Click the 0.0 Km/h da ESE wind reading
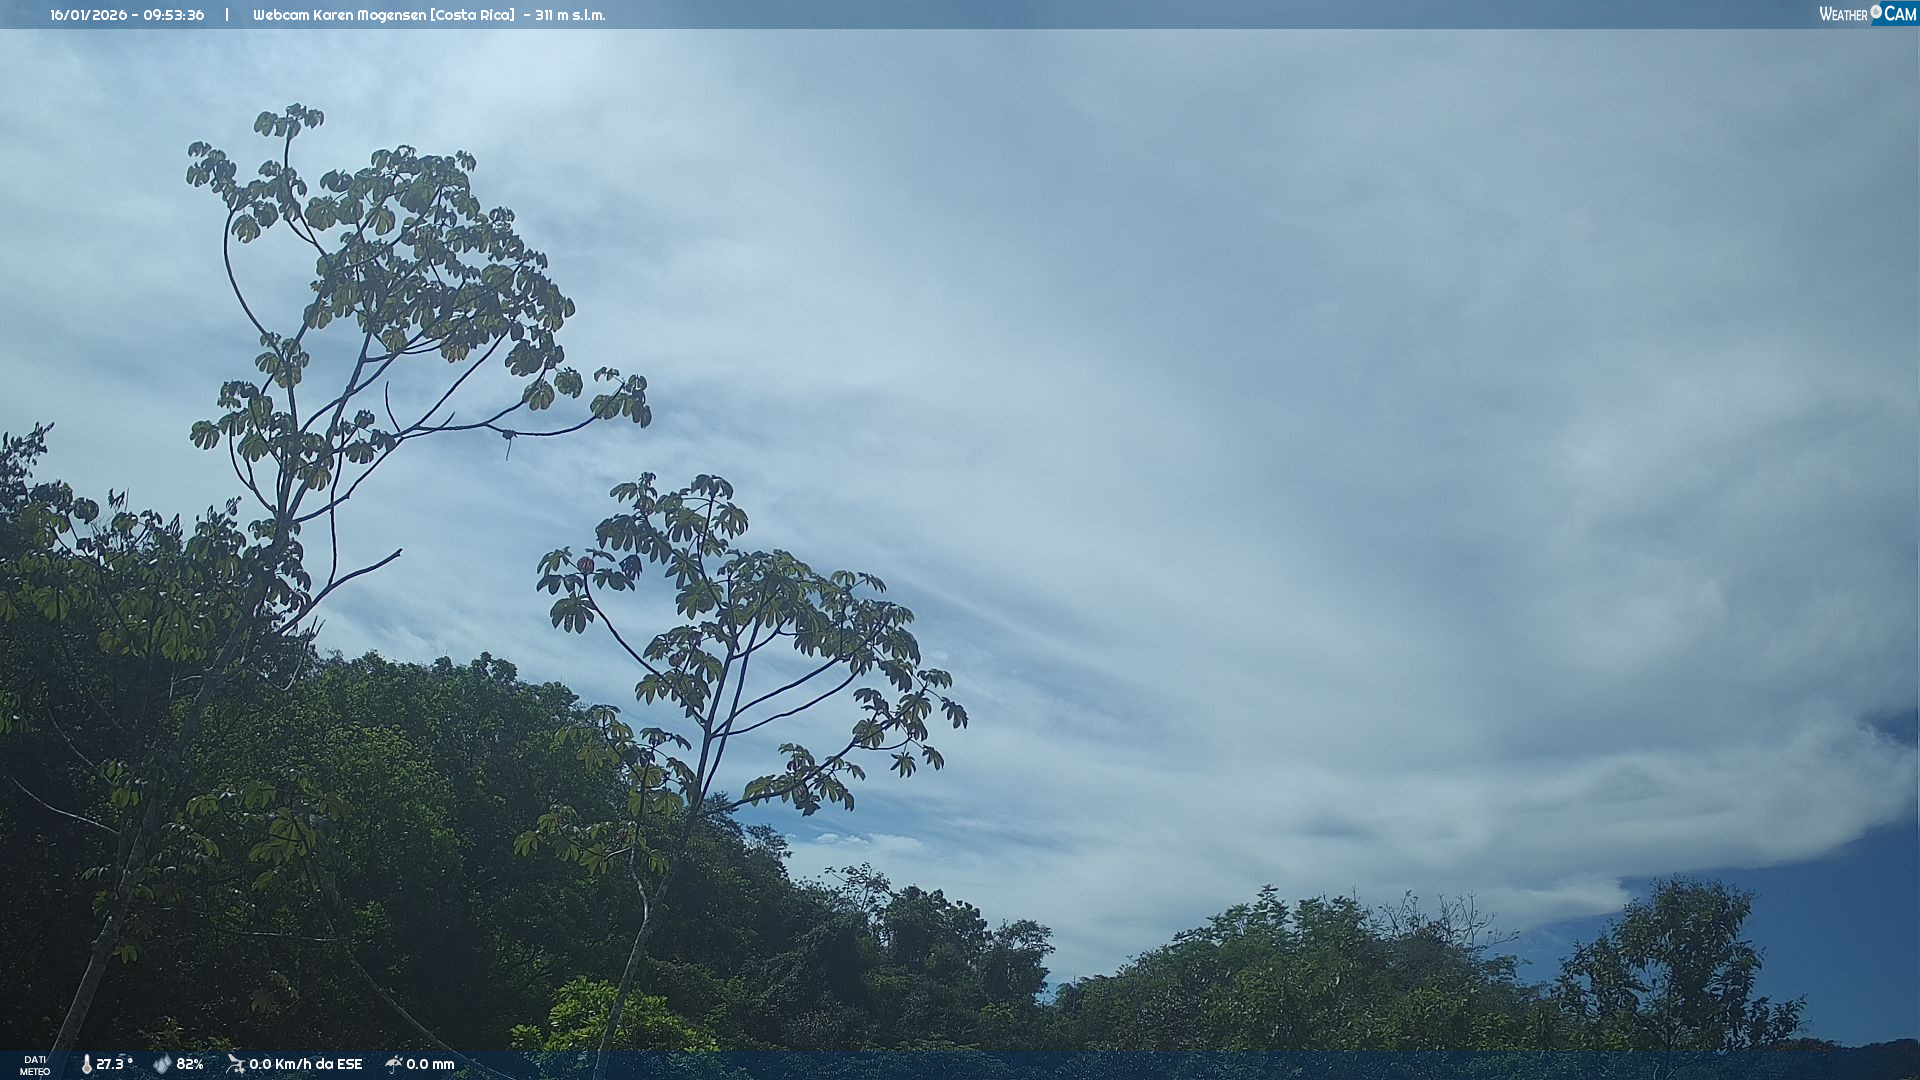Image resolution: width=1920 pixels, height=1080 pixels. coord(305,1064)
